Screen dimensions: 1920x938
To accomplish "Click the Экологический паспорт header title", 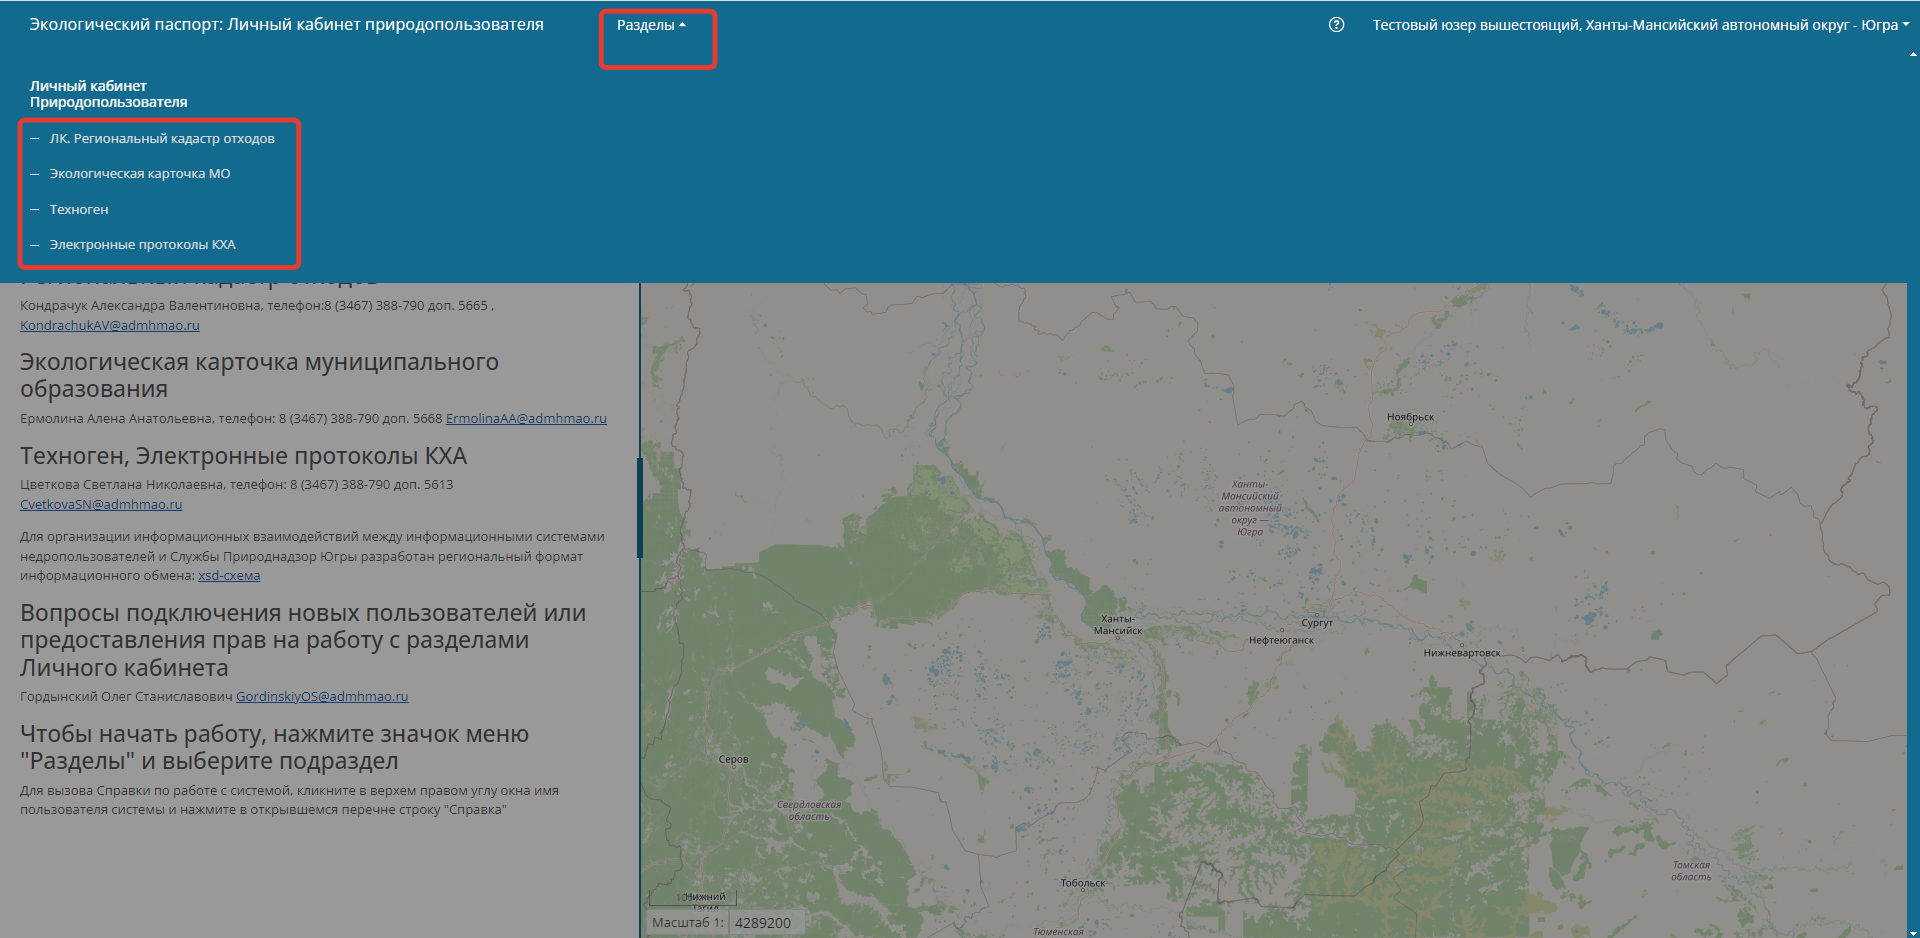I will tap(286, 25).
